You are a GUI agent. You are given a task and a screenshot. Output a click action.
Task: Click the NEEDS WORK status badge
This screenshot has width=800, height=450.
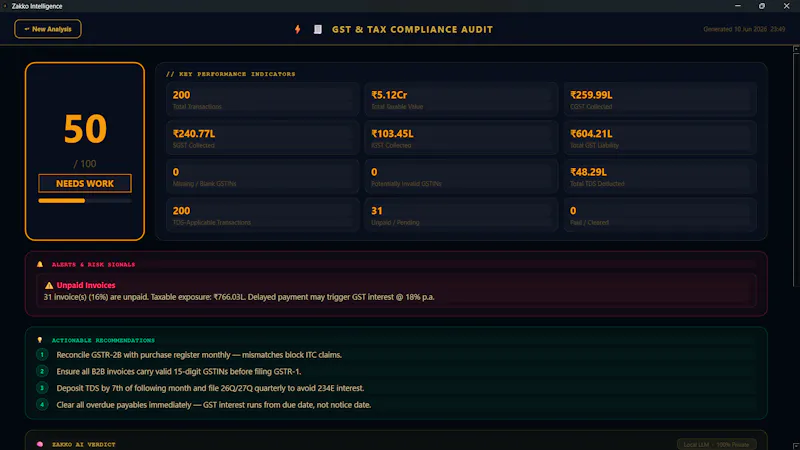pyautogui.click(x=85, y=183)
